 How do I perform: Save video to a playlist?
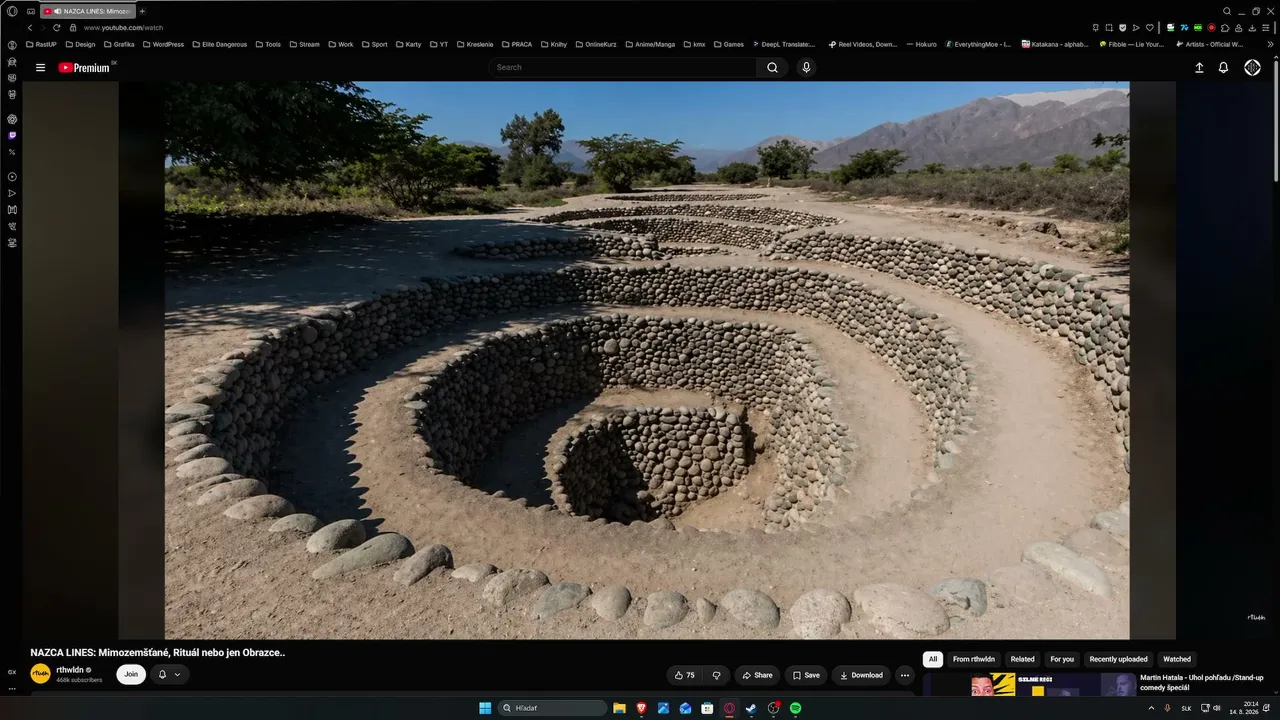point(806,675)
